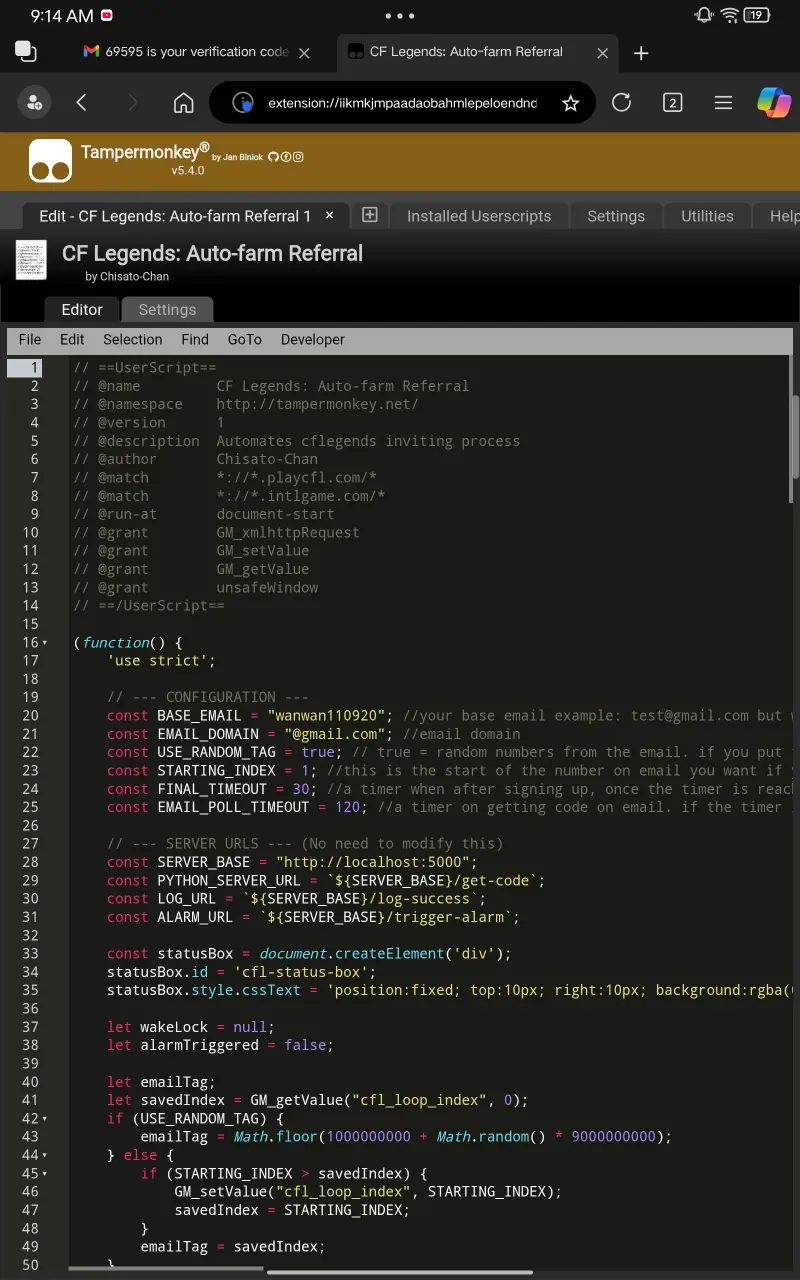Open the Edit menu in the editor
The image size is (800, 1280).
coord(72,340)
